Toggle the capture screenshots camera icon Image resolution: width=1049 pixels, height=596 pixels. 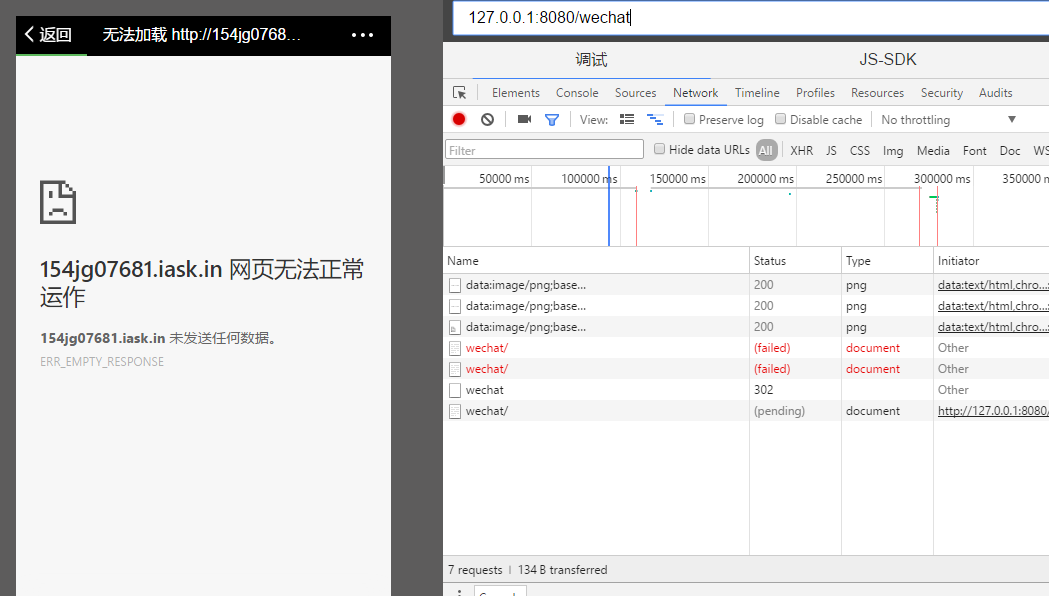click(x=524, y=119)
